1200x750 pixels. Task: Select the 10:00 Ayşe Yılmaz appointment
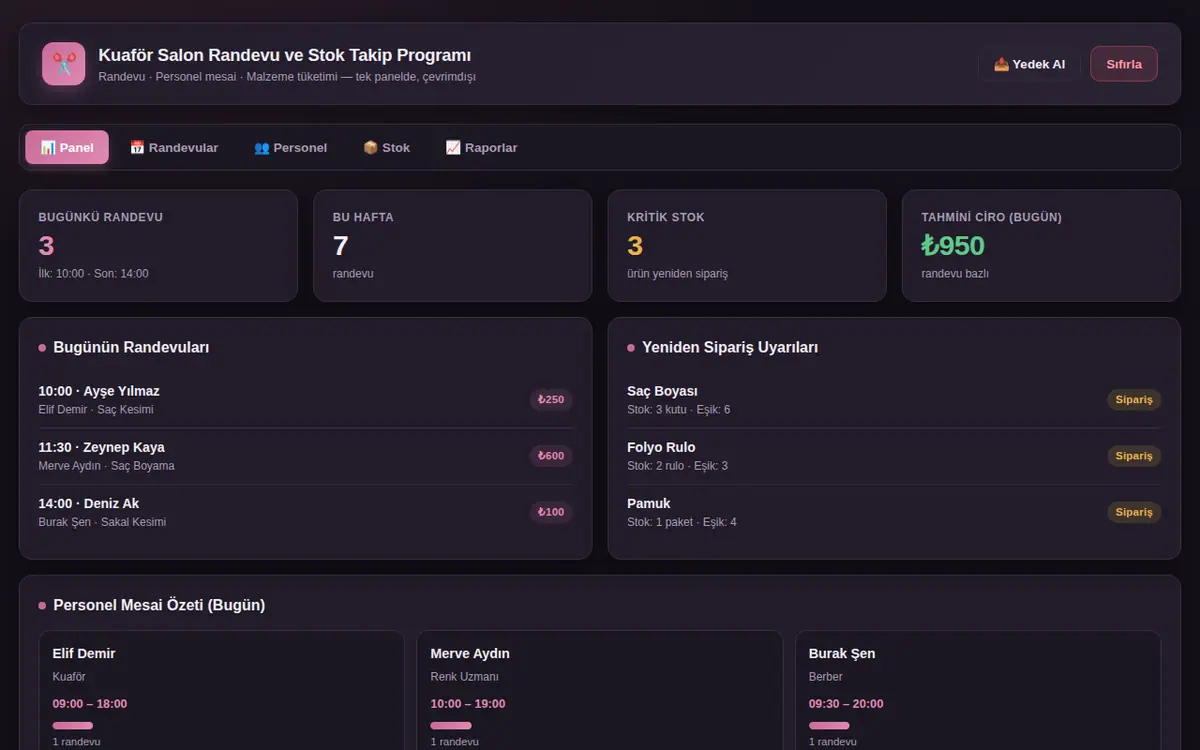tap(306, 400)
